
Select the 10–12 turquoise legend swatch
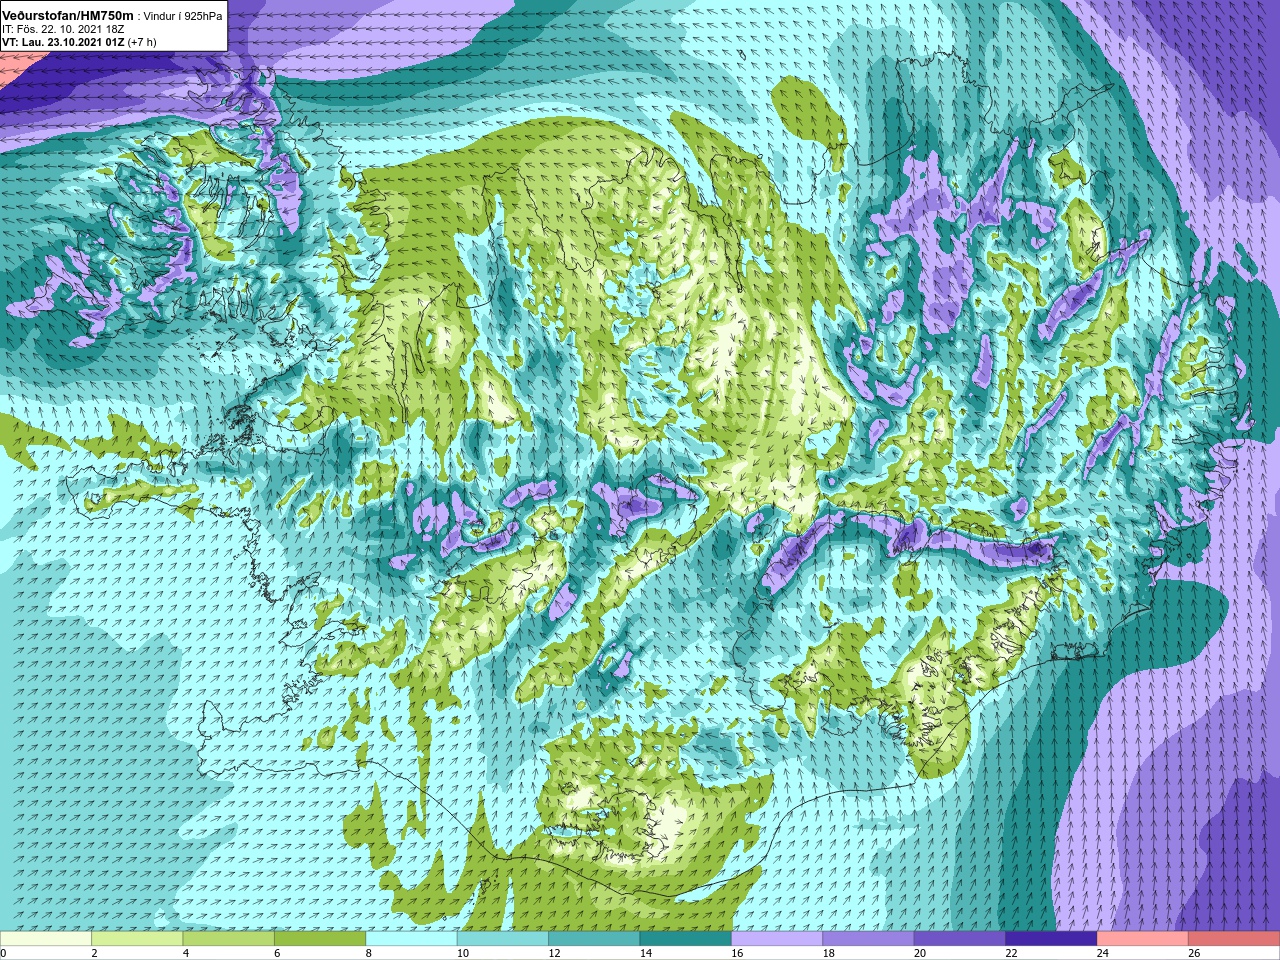pos(502,939)
